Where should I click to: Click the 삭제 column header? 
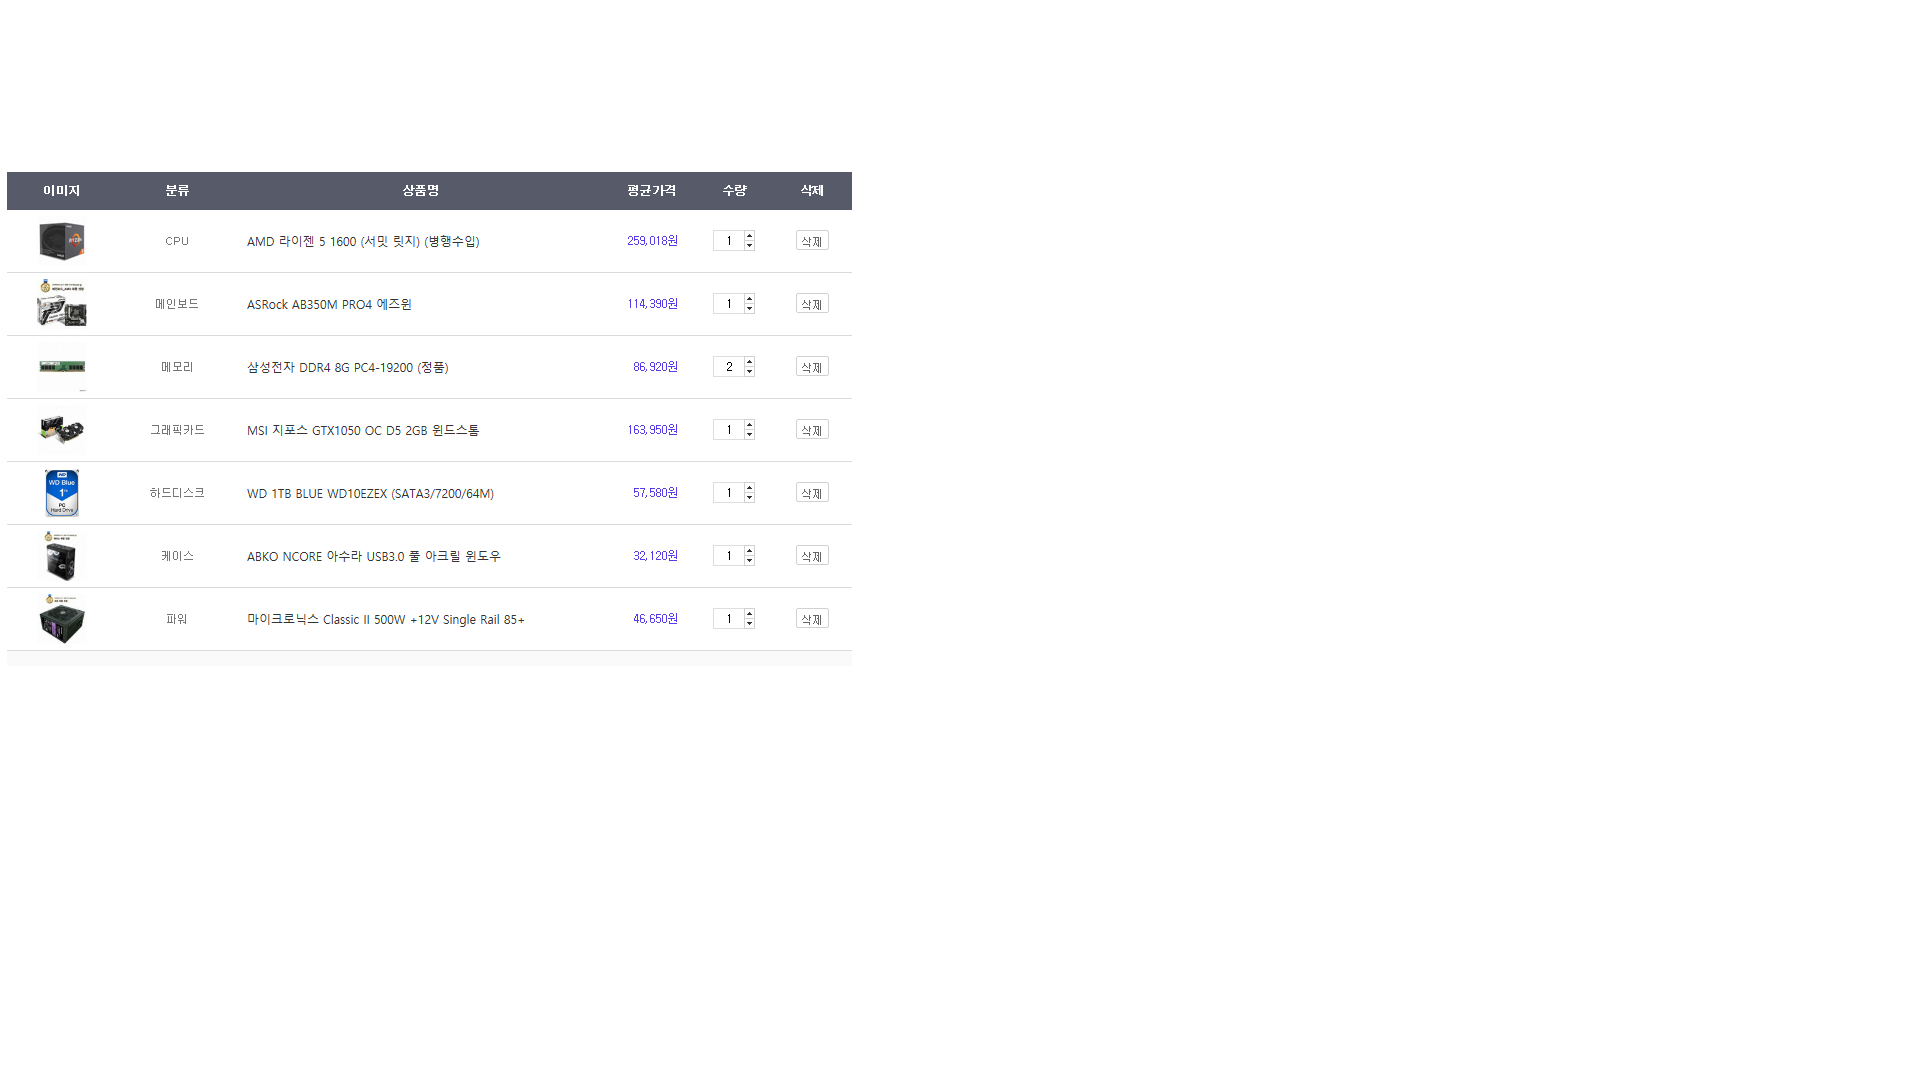812,191
